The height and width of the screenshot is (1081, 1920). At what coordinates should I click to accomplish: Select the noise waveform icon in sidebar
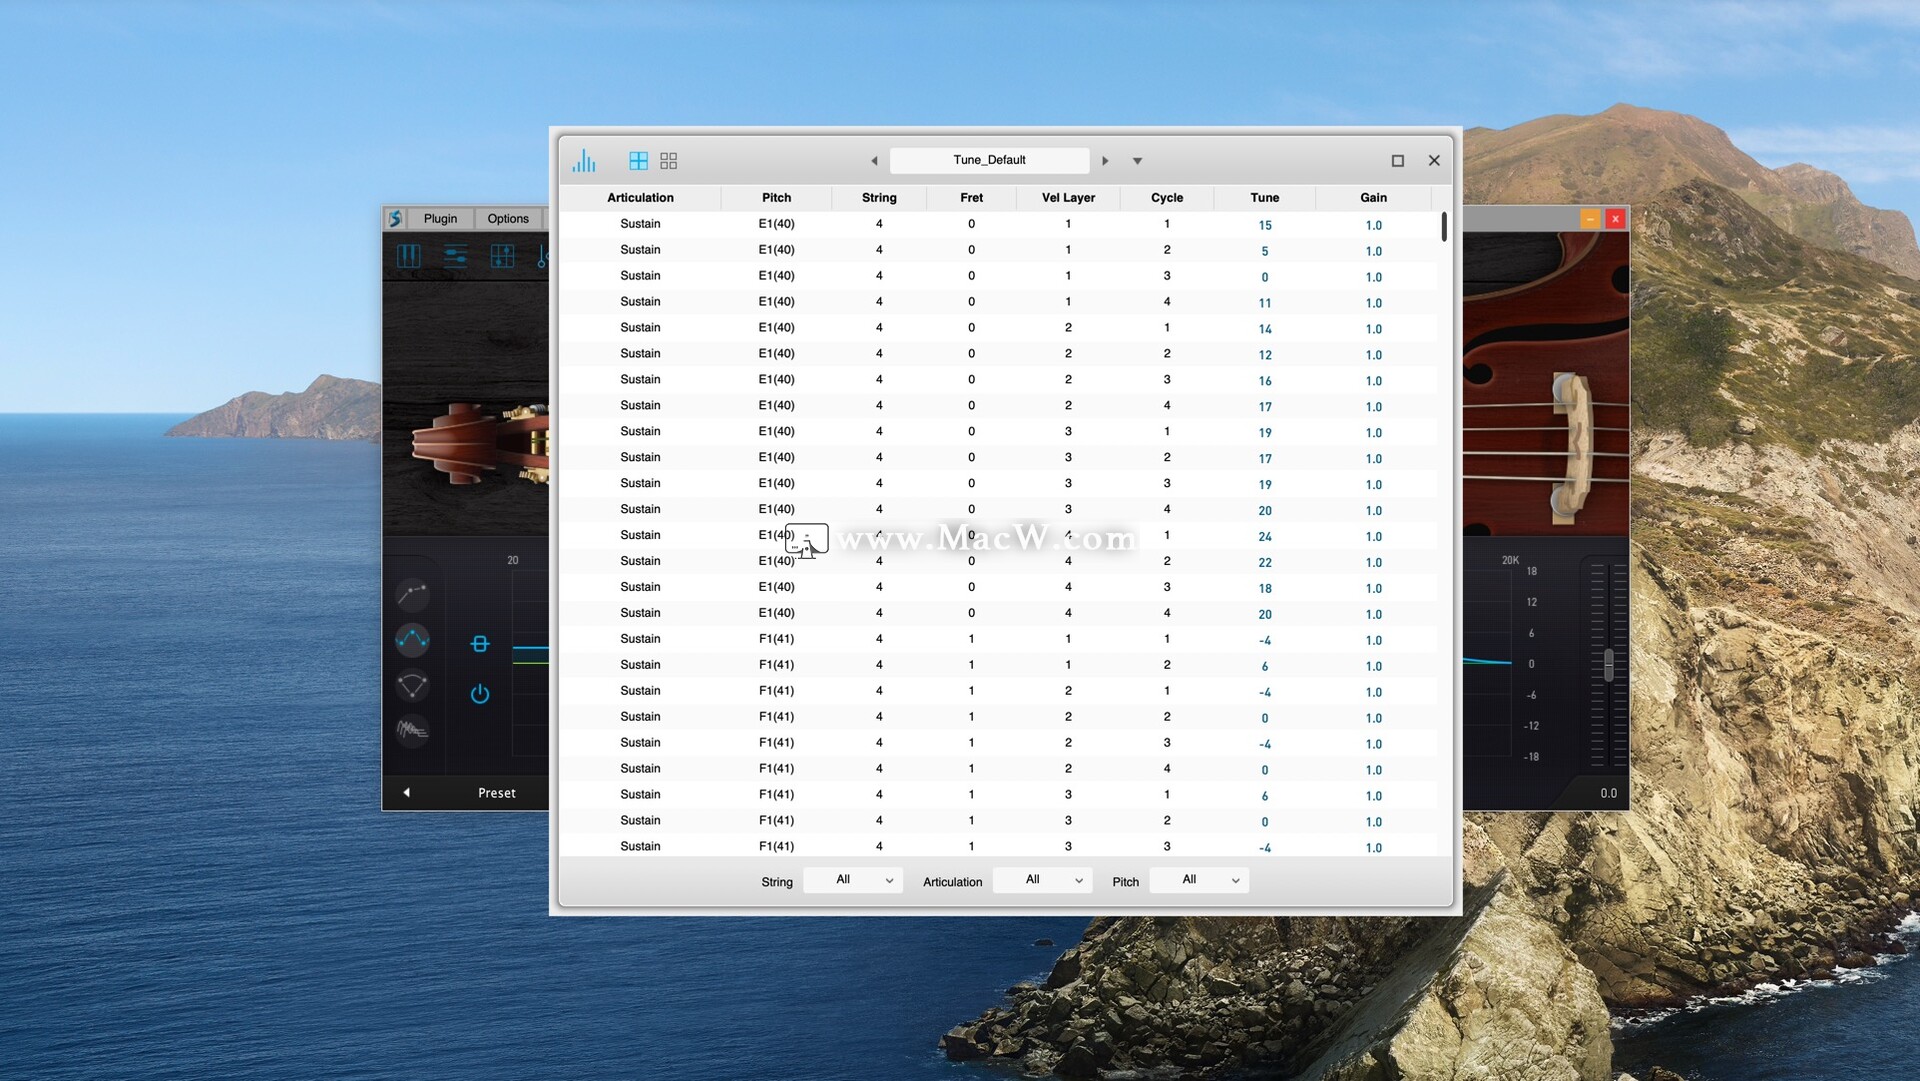(x=412, y=730)
